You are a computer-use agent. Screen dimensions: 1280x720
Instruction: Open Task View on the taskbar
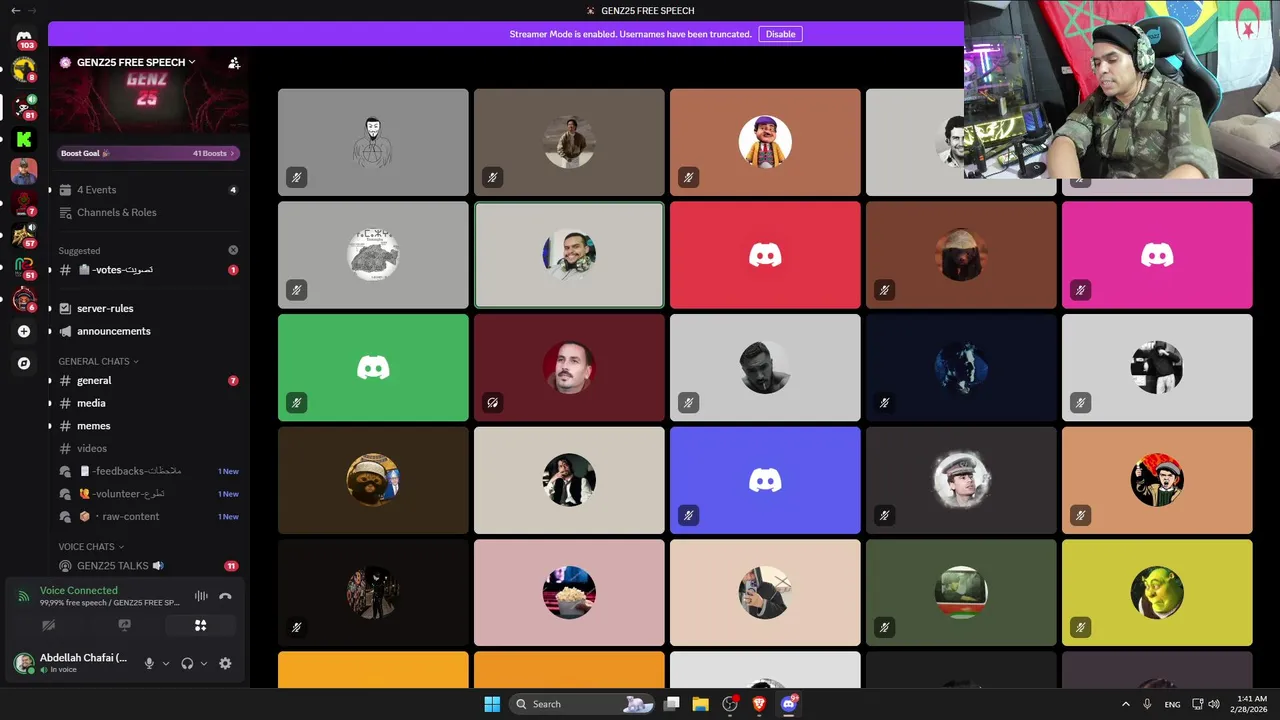[672, 704]
